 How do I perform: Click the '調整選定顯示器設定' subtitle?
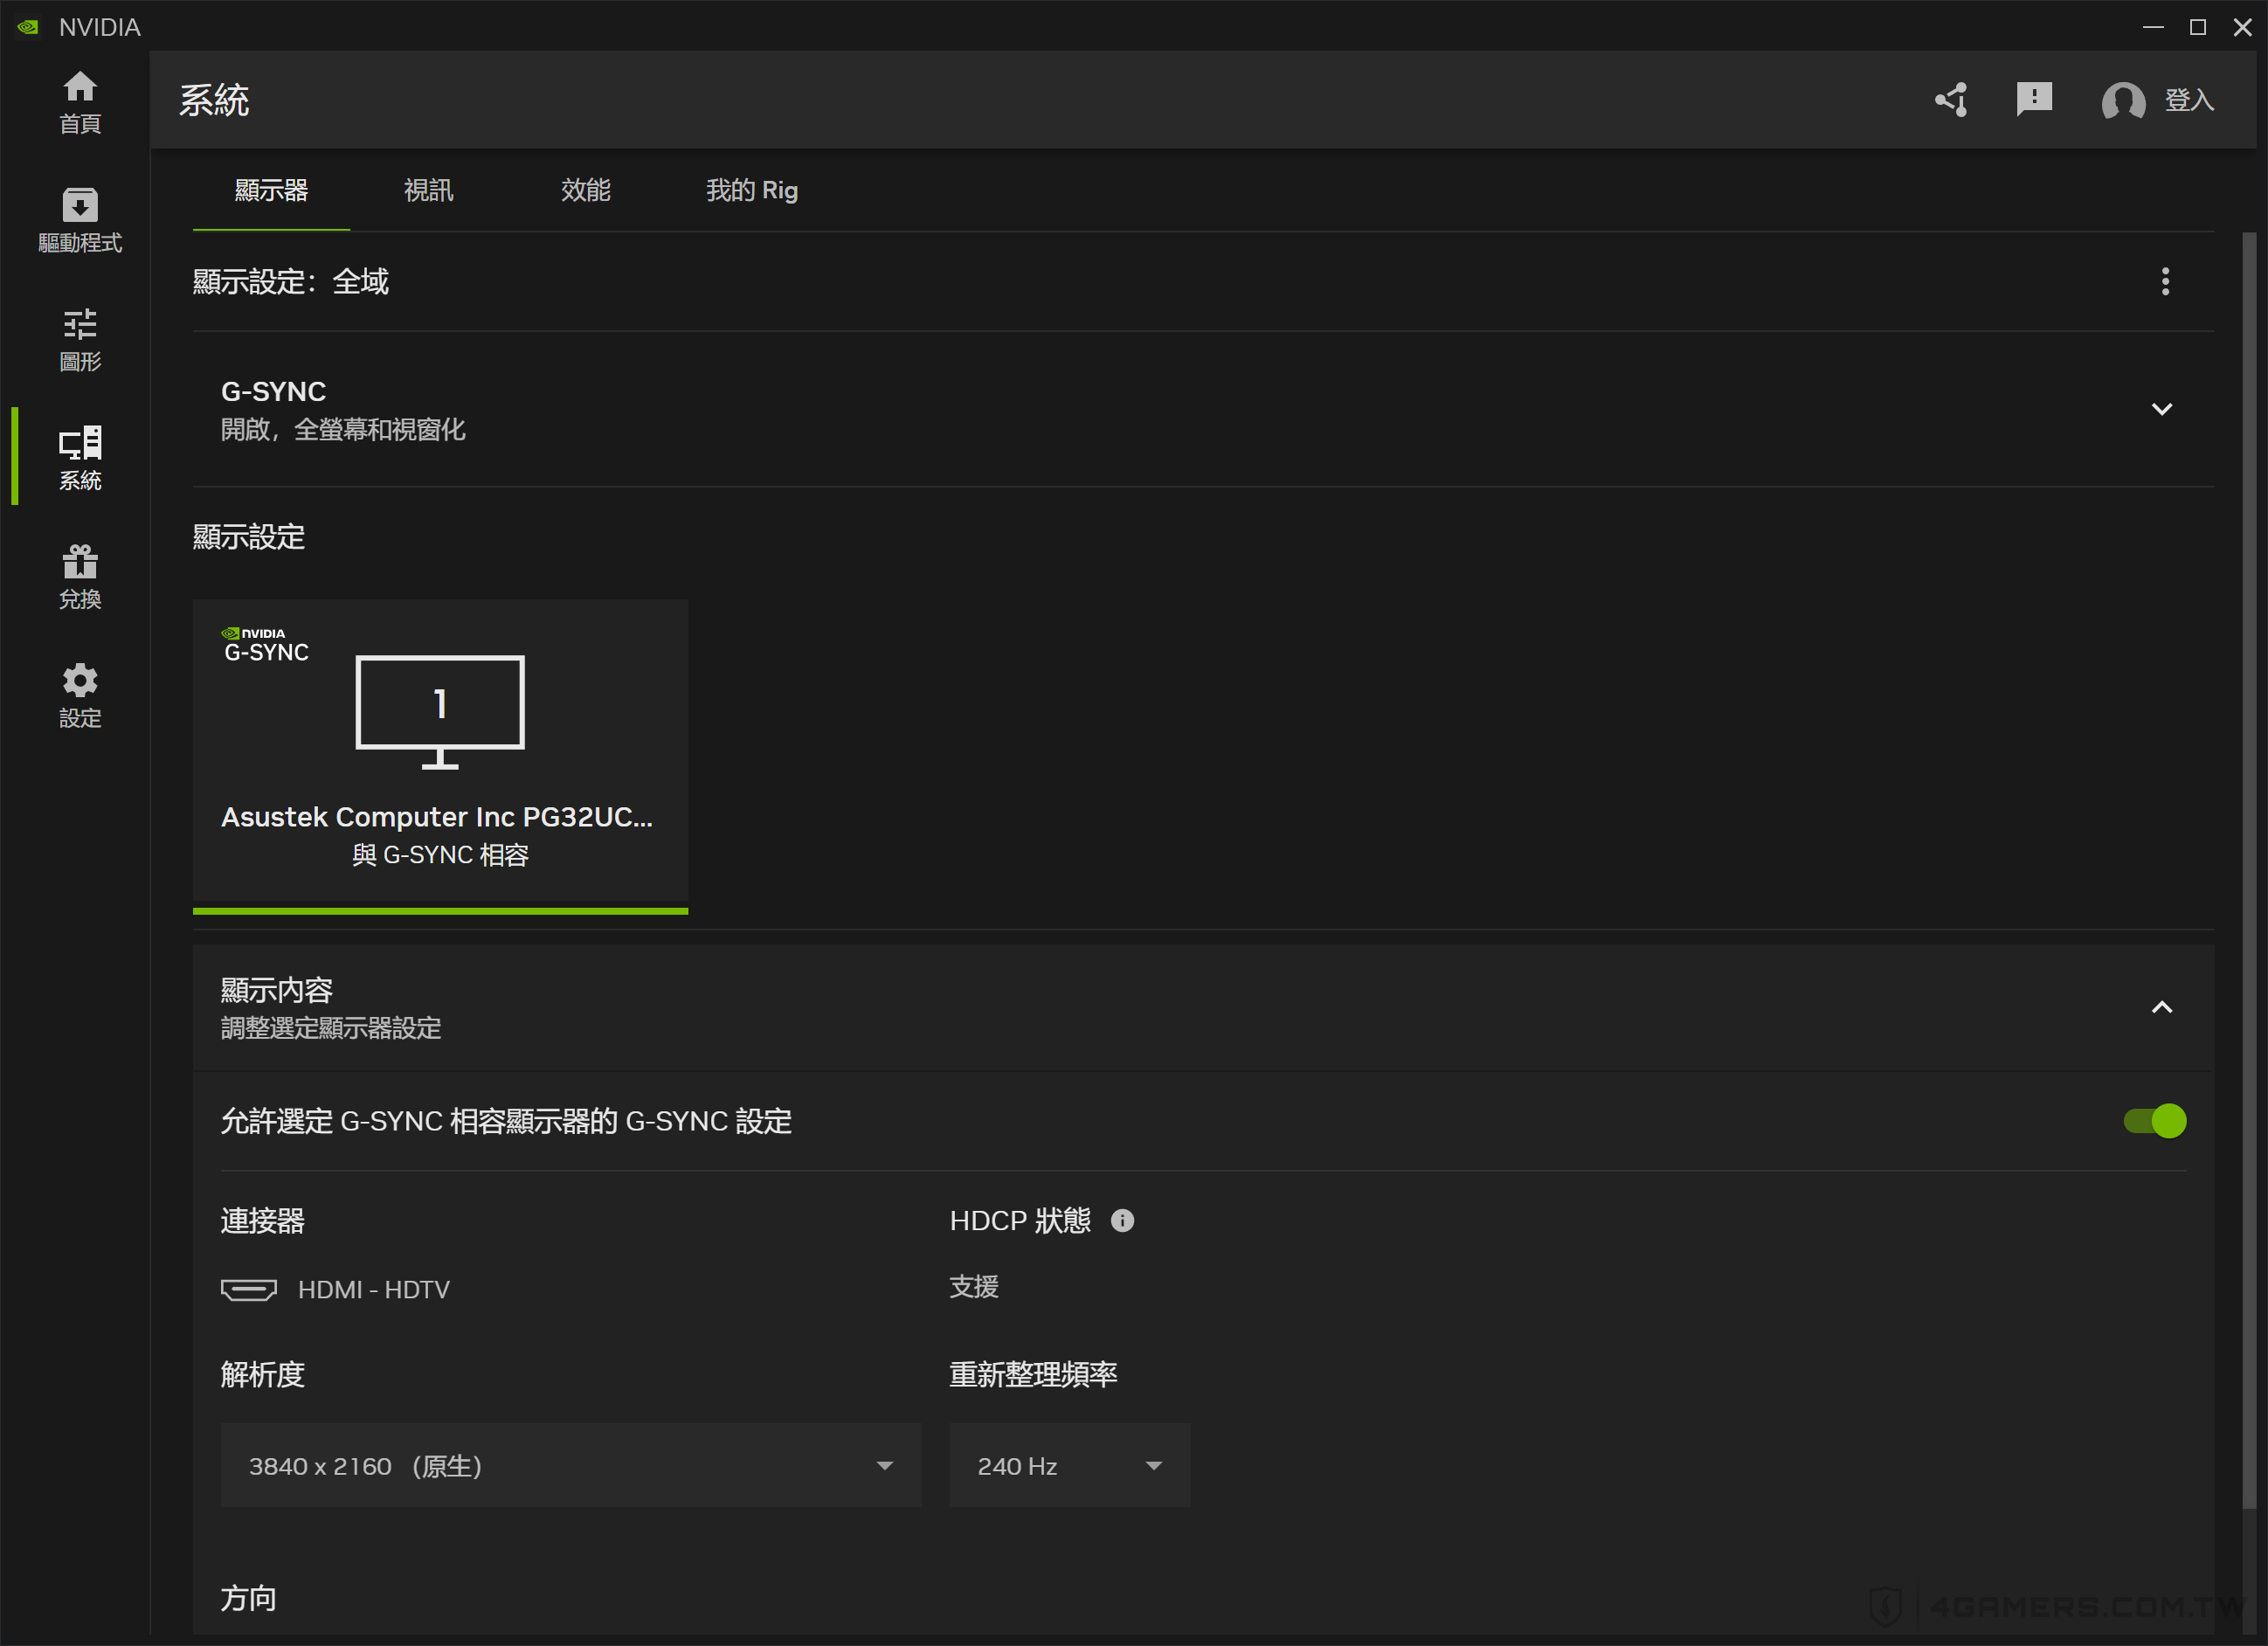point(331,1028)
